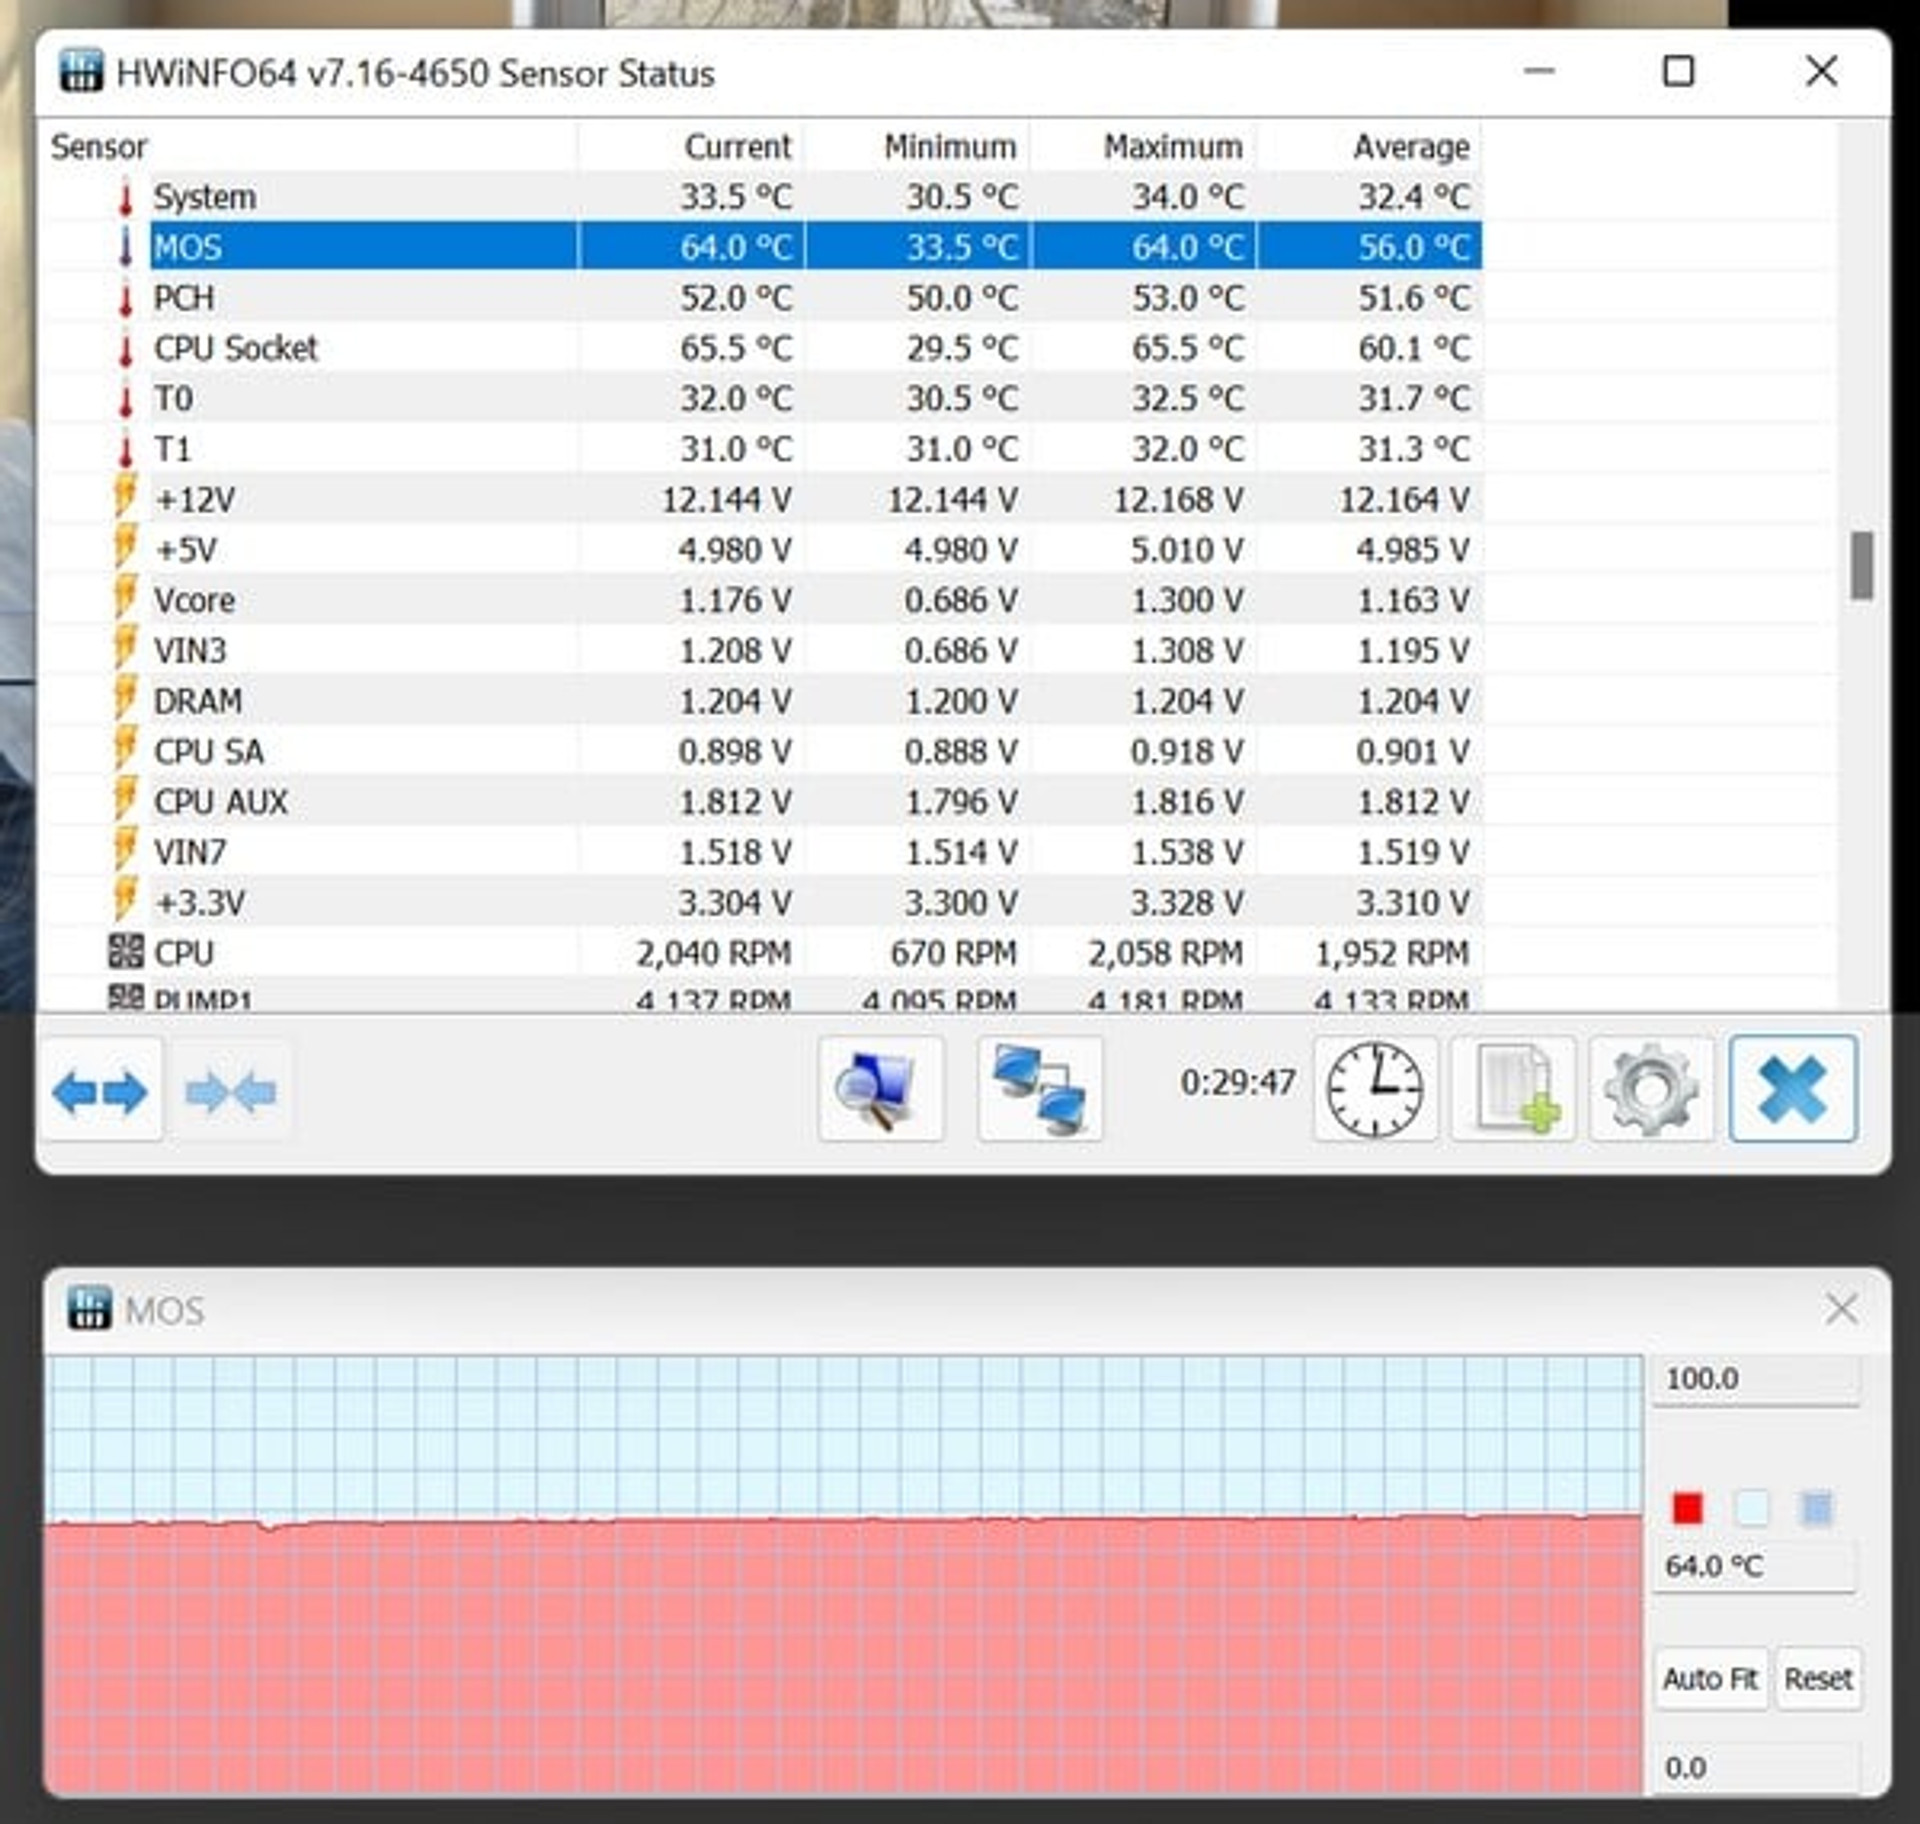
Task: Click the +12V maximum value 12.168 V
Action: pos(1179,500)
